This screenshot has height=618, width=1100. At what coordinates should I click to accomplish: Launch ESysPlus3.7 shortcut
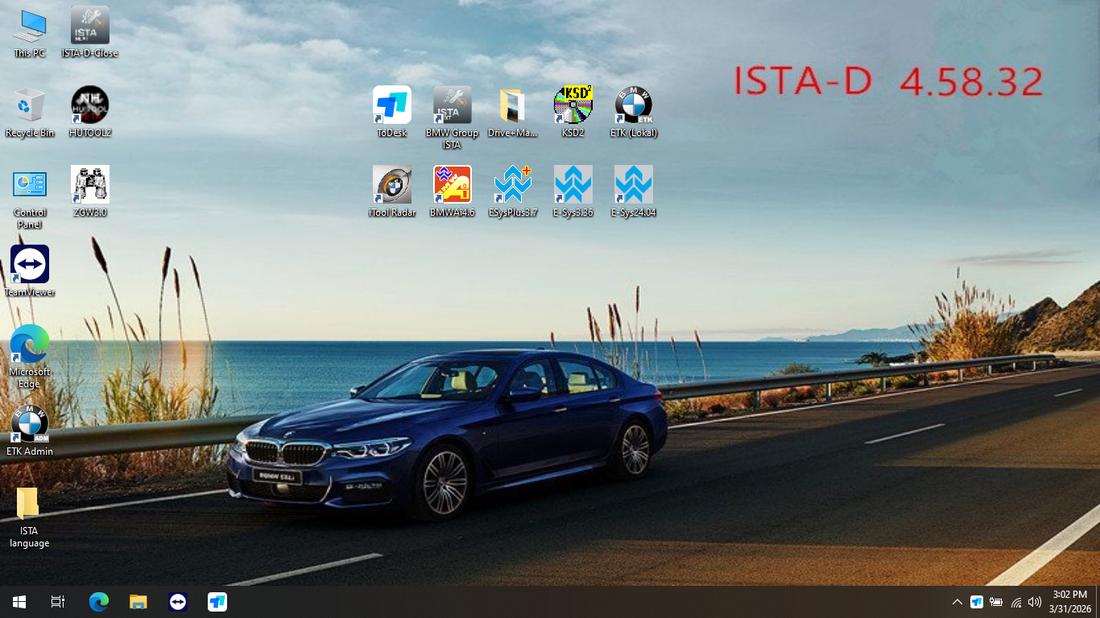coord(512,192)
